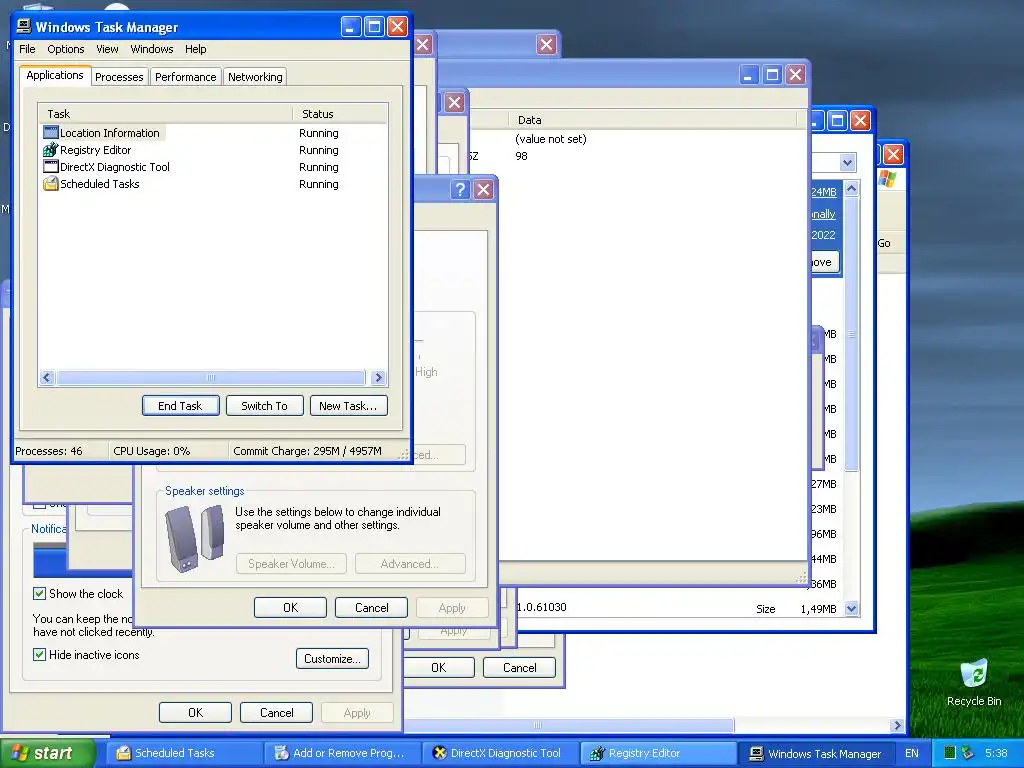Click the Task list scroll right arrow
Image resolution: width=1024 pixels, height=768 pixels.
378,377
